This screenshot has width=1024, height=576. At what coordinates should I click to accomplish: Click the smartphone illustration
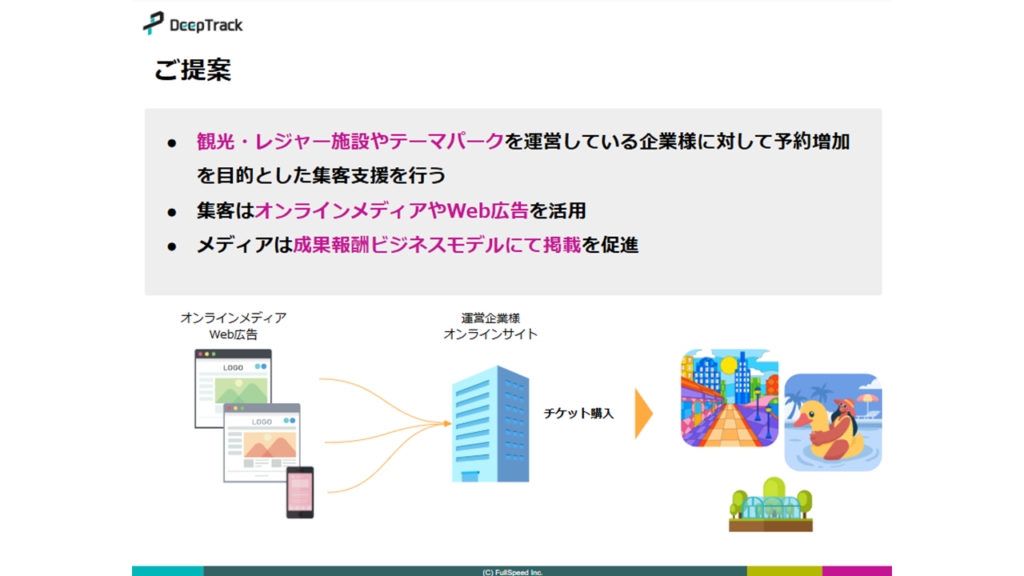coord(300,492)
